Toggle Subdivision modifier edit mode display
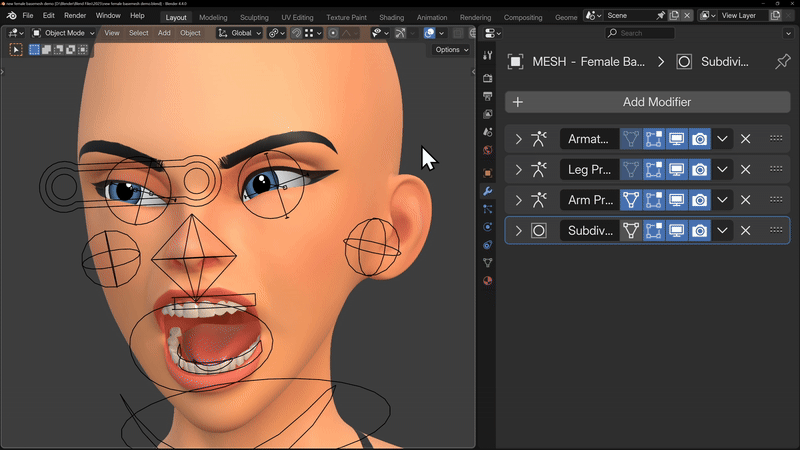 [x=654, y=231]
